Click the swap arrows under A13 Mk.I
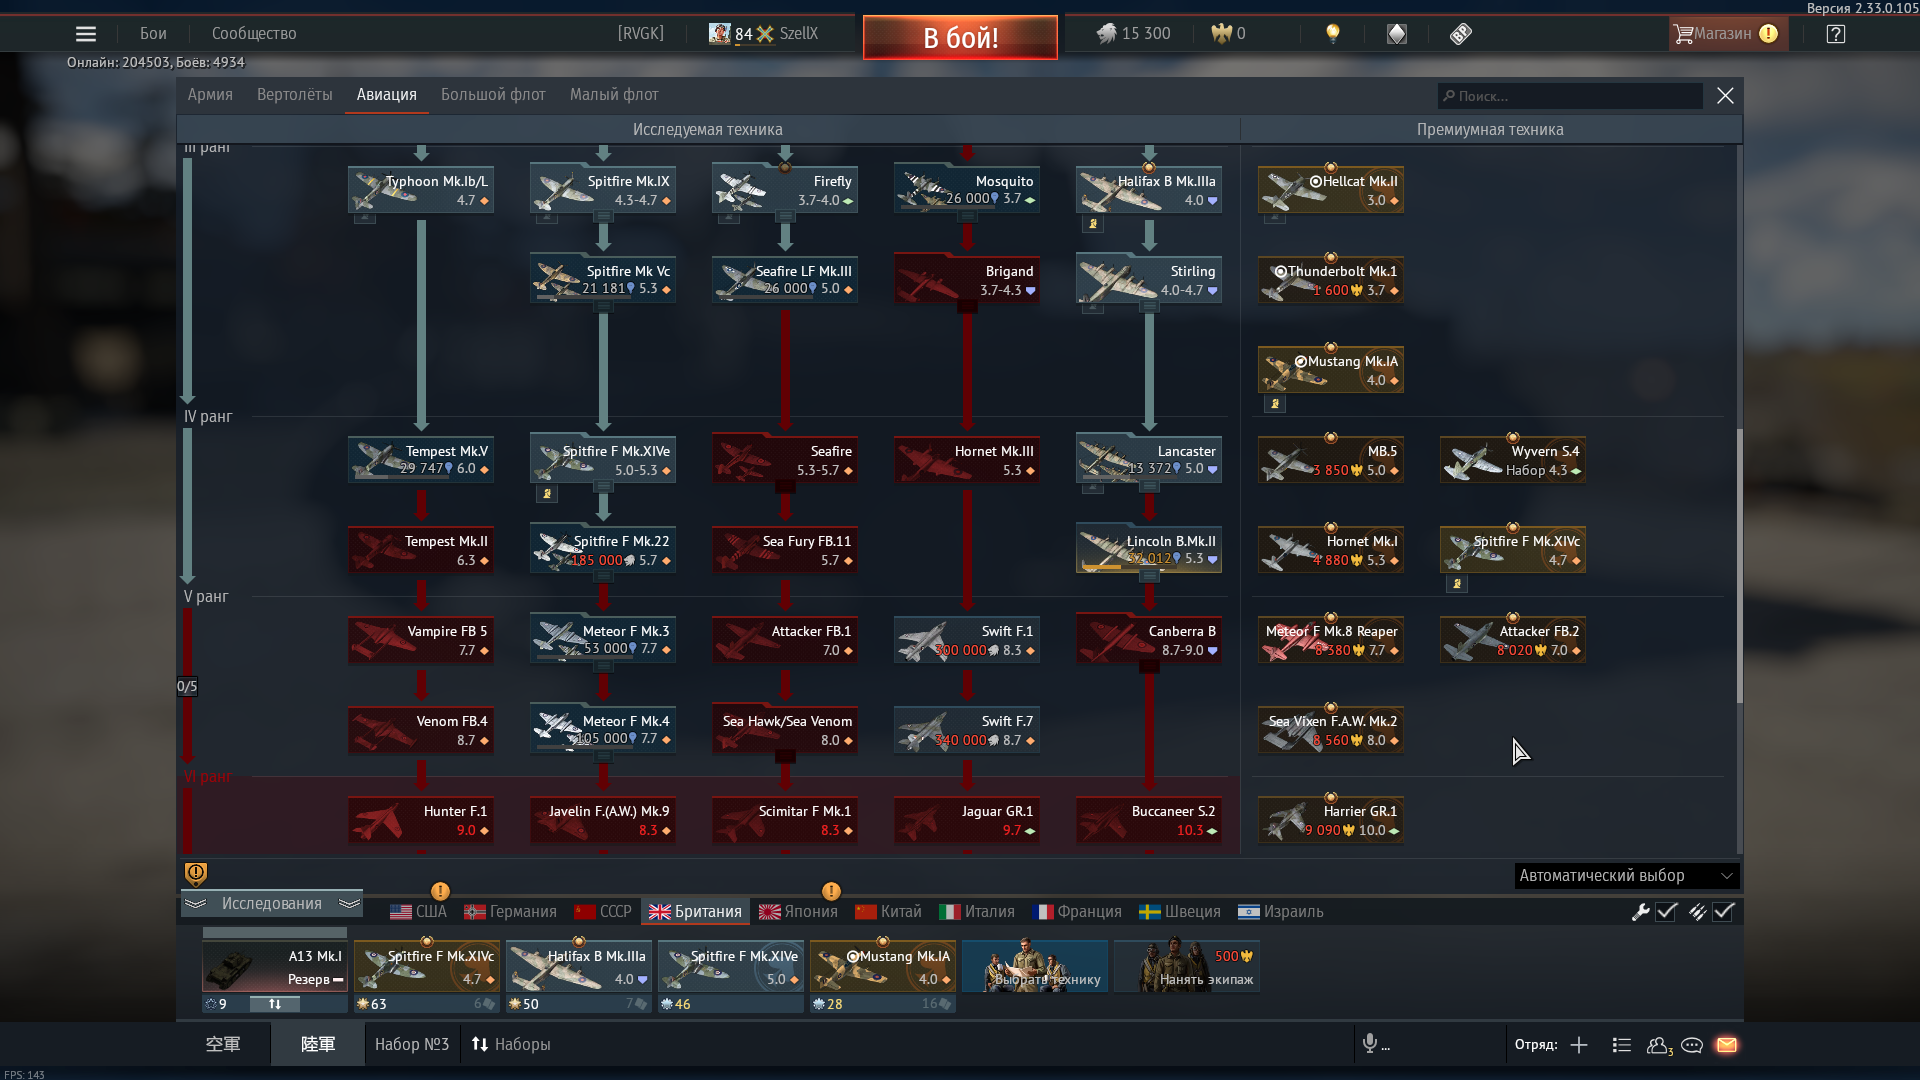This screenshot has width=1920, height=1080. pos(275,1004)
